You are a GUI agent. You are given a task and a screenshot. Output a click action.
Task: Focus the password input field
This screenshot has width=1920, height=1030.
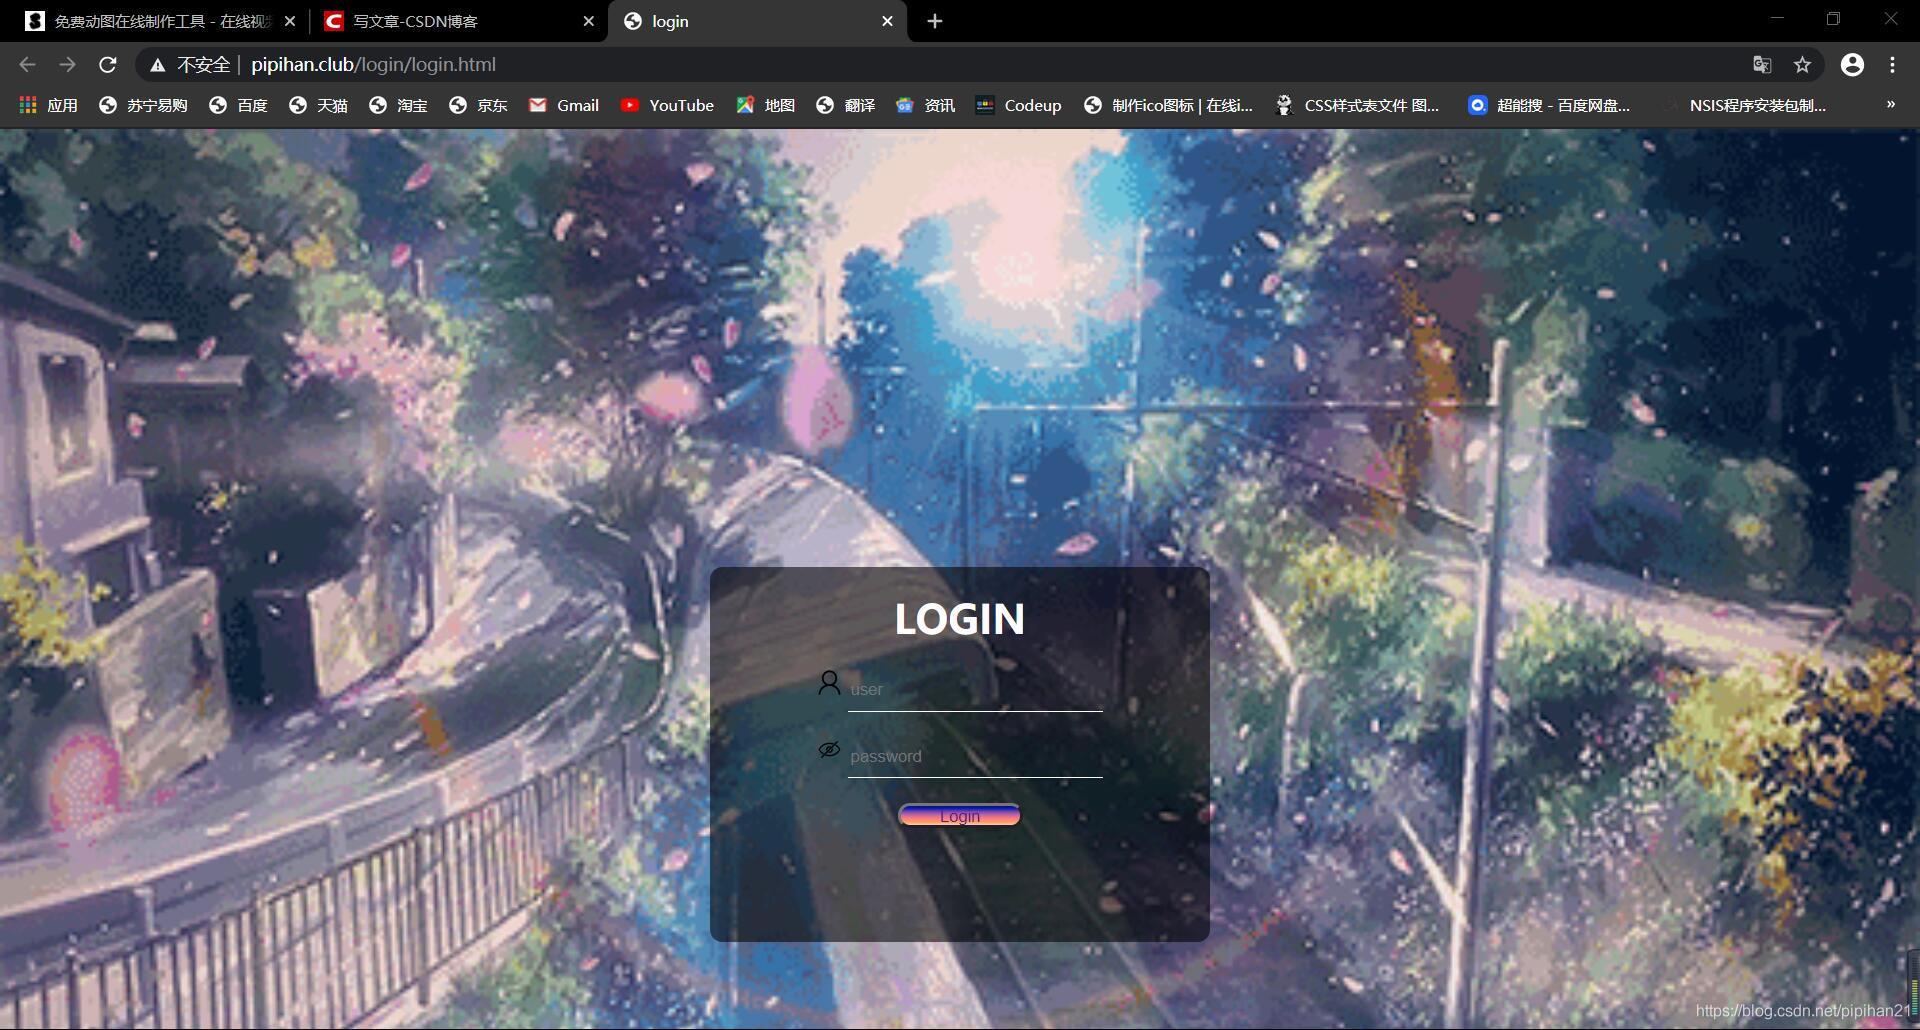975,756
